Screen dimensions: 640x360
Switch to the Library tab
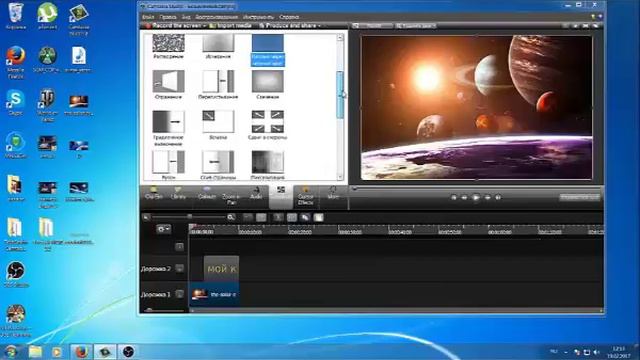pyautogui.click(x=178, y=193)
